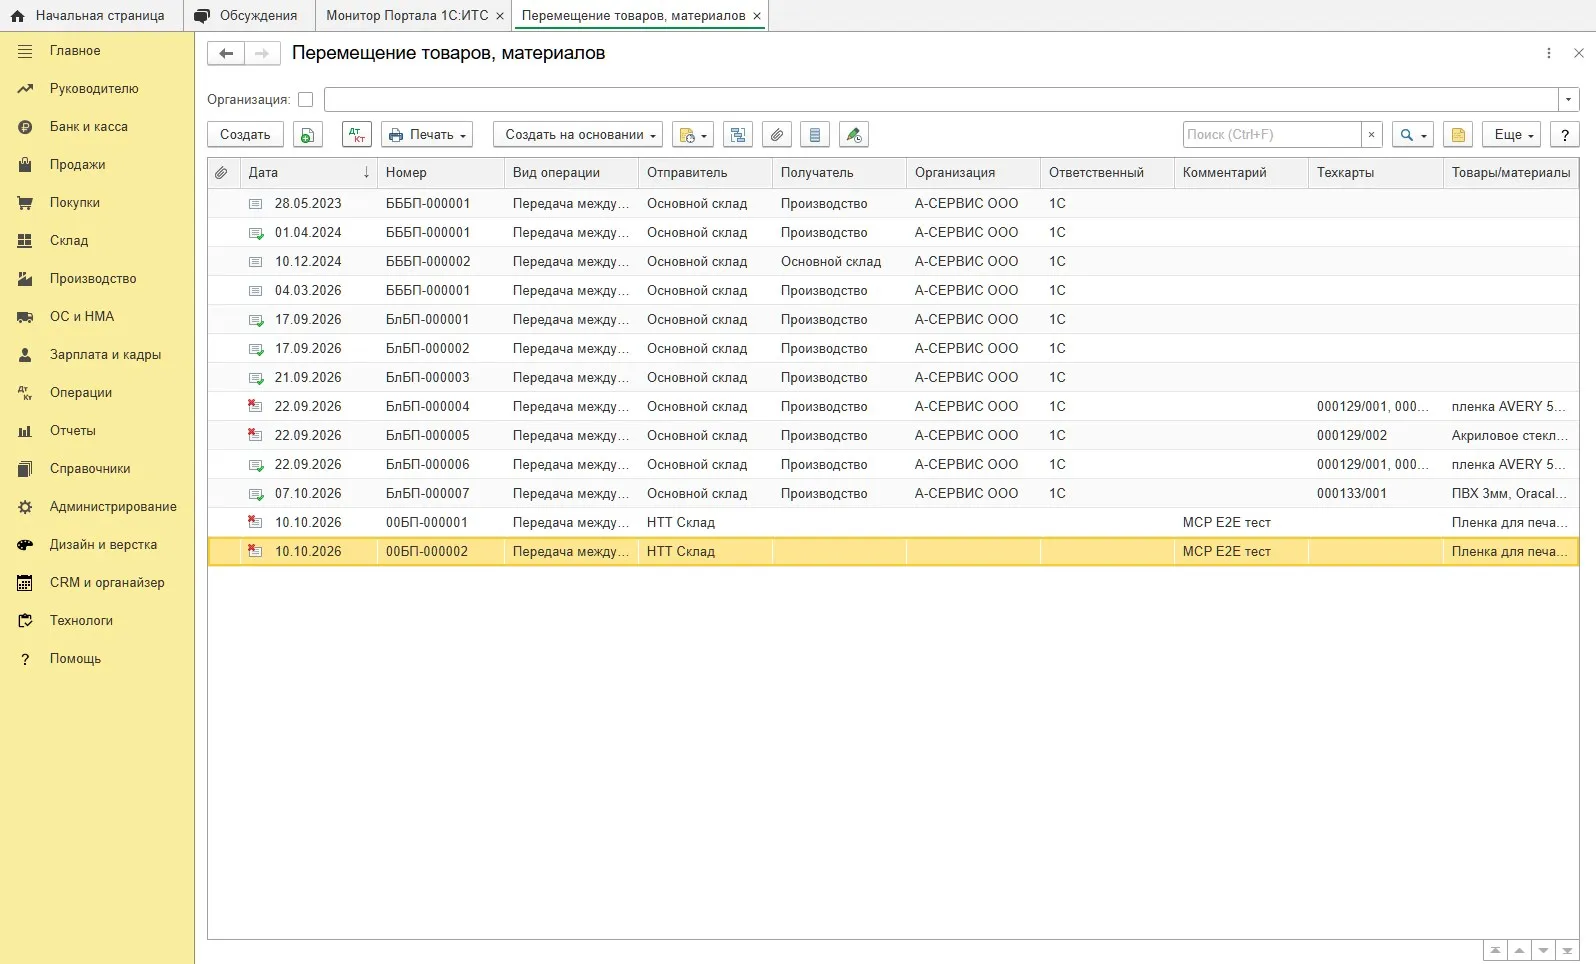The width and height of the screenshot is (1596, 964).
Task: Jump to list end with bottom-right arrow
Action: (x=1568, y=951)
